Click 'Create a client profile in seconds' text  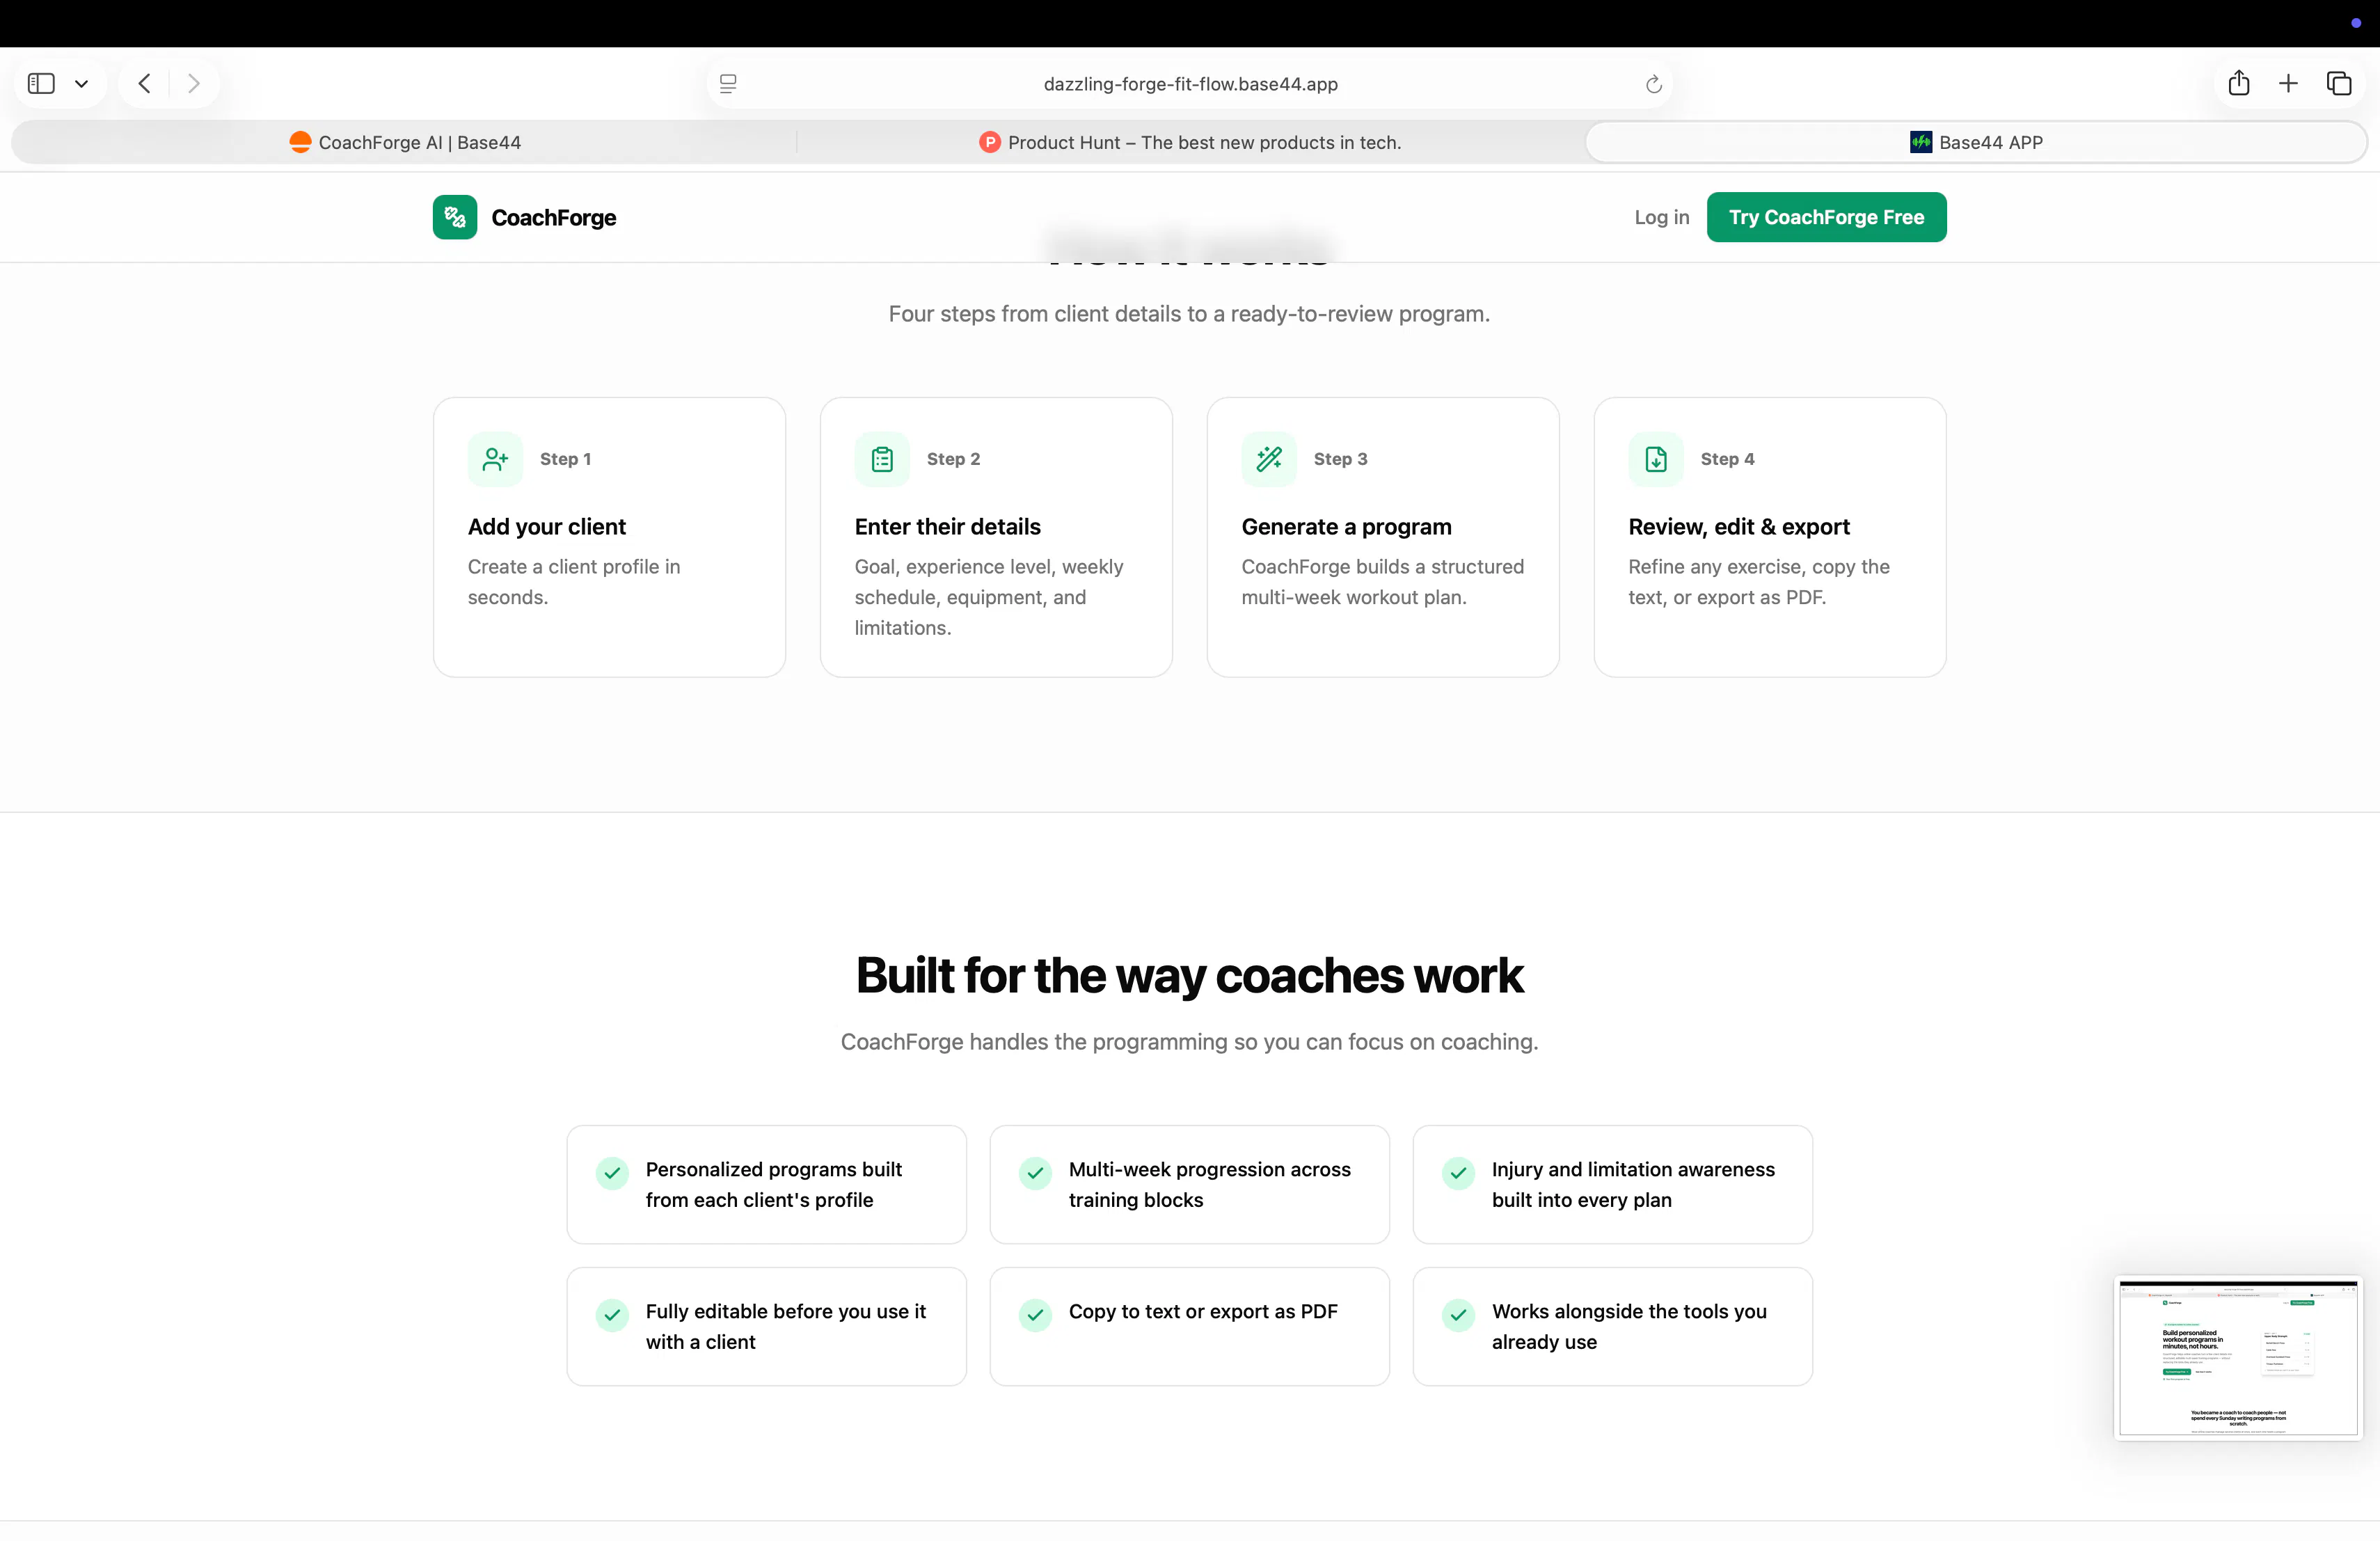pyautogui.click(x=574, y=582)
